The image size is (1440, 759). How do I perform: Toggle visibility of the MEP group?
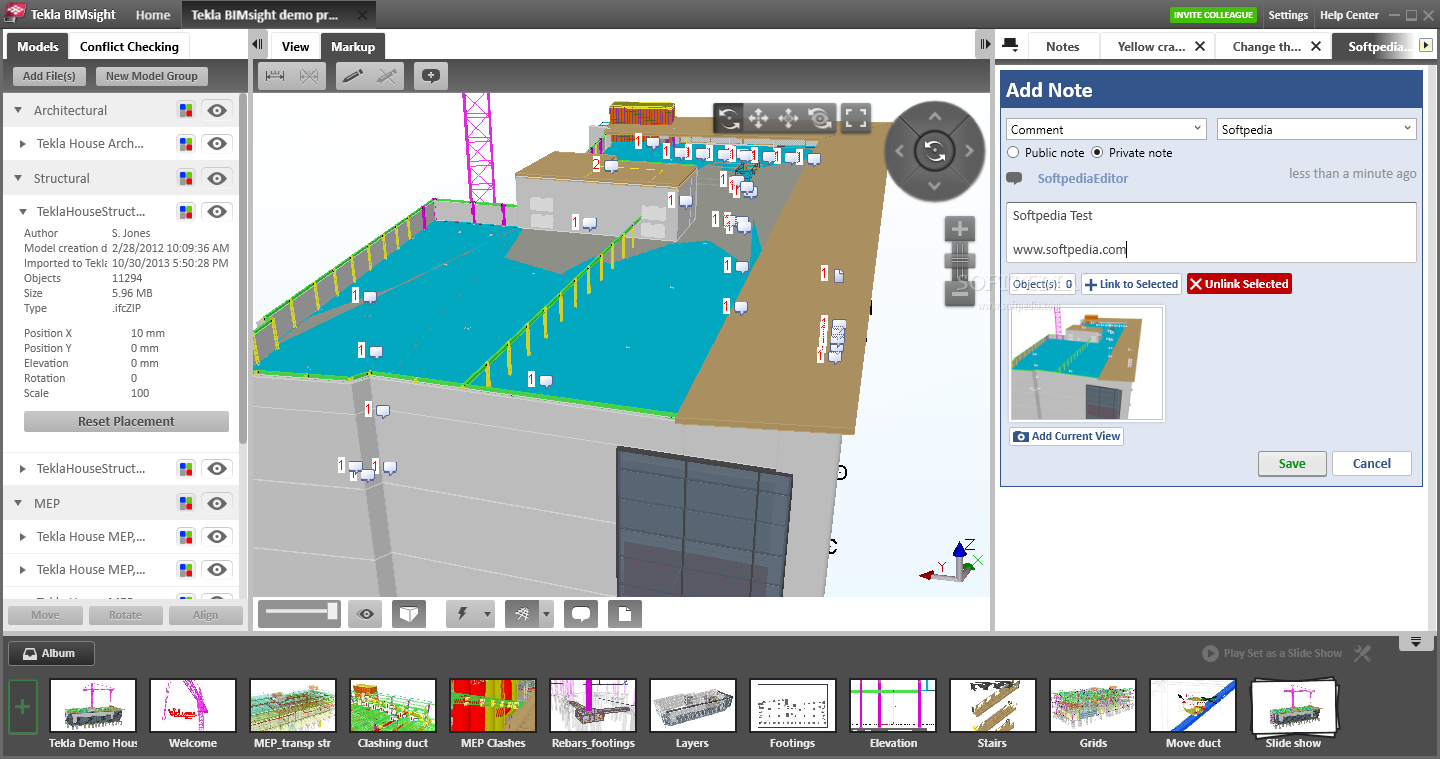(x=218, y=503)
